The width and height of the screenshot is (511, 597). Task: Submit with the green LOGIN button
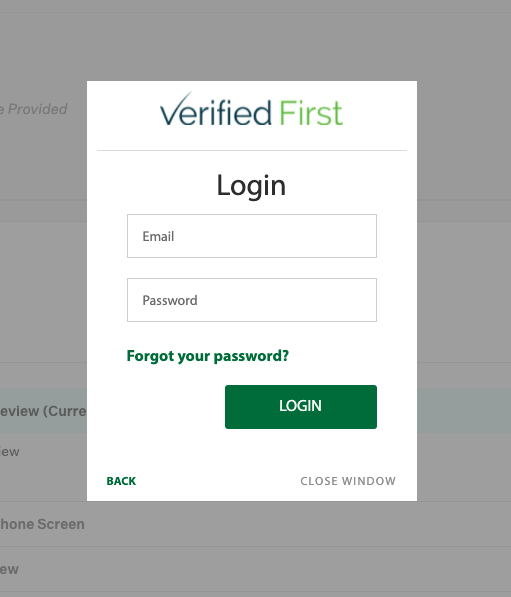(301, 407)
